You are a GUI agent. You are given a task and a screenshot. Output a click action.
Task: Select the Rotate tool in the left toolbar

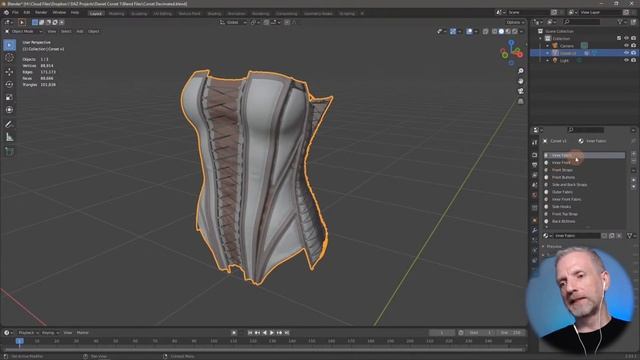(9, 84)
